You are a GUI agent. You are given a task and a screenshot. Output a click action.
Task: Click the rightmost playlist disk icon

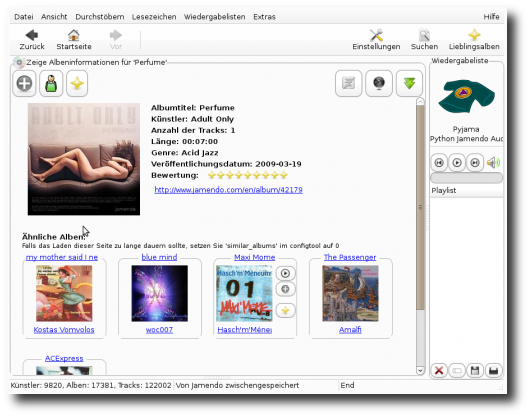[493, 371]
